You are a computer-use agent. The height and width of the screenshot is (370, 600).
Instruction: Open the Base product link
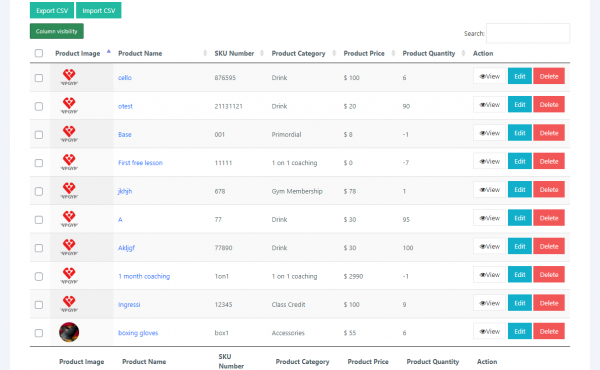(125, 134)
